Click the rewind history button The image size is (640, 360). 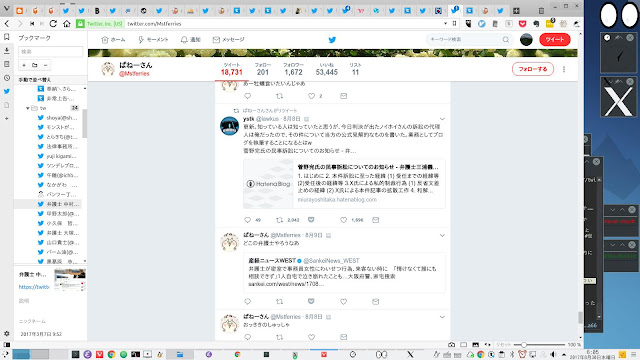click(32, 24)
